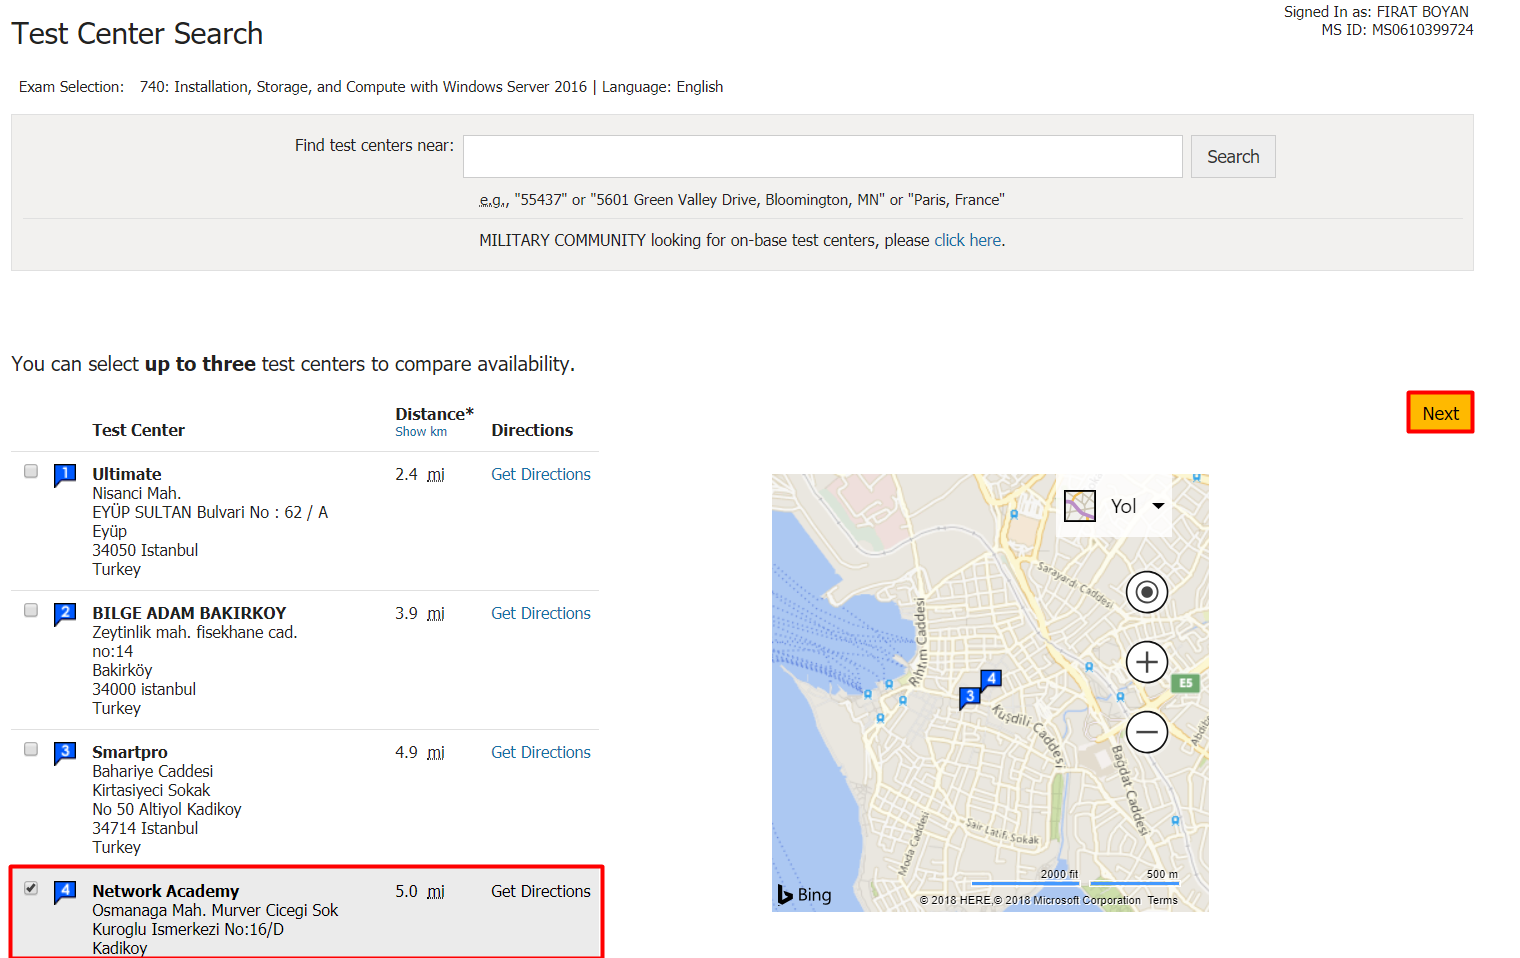Click the number 2 pin icon for BILGE ADAM BAKIRKOY
1520x958 pixels.
tap(65, 613)
